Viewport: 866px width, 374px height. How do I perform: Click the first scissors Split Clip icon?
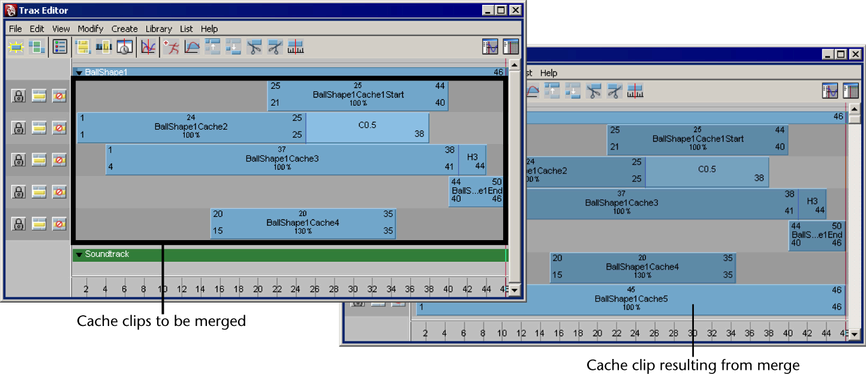coord(254,48)
